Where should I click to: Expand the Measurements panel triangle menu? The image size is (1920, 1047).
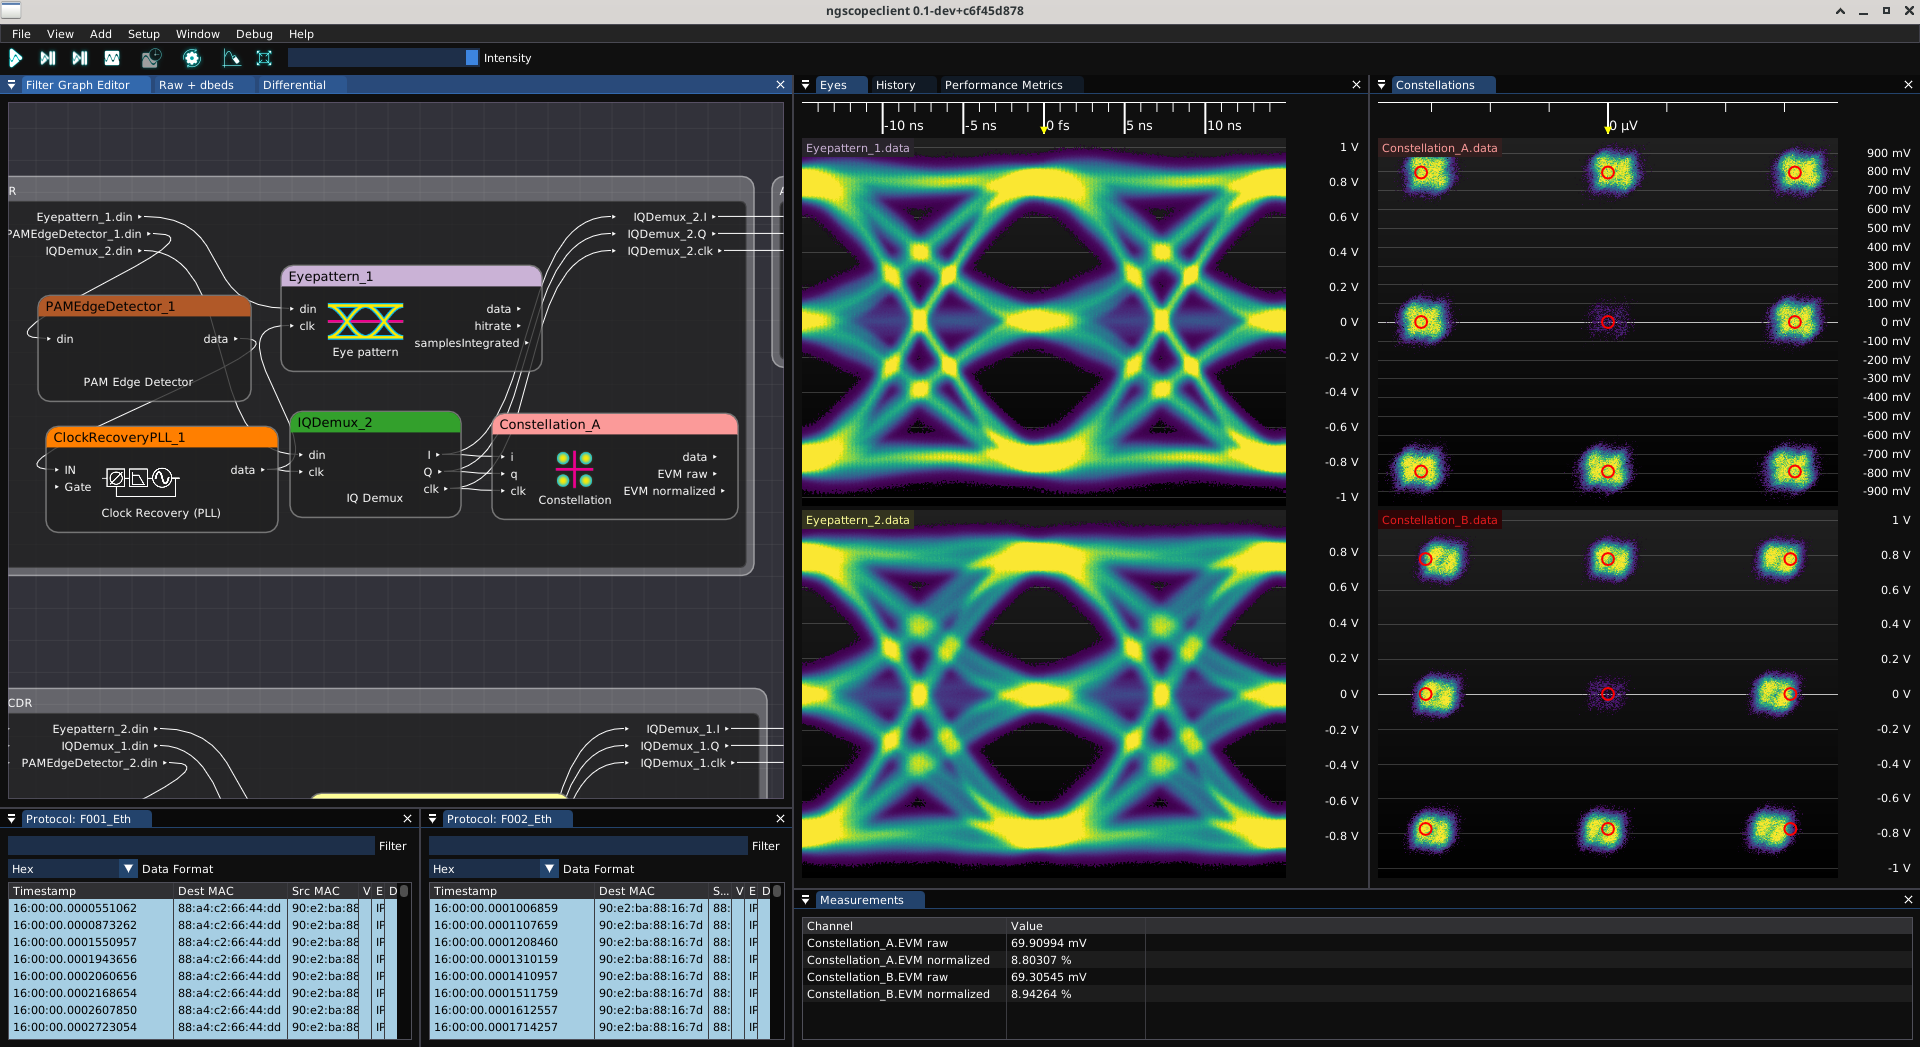click(806, 900)
